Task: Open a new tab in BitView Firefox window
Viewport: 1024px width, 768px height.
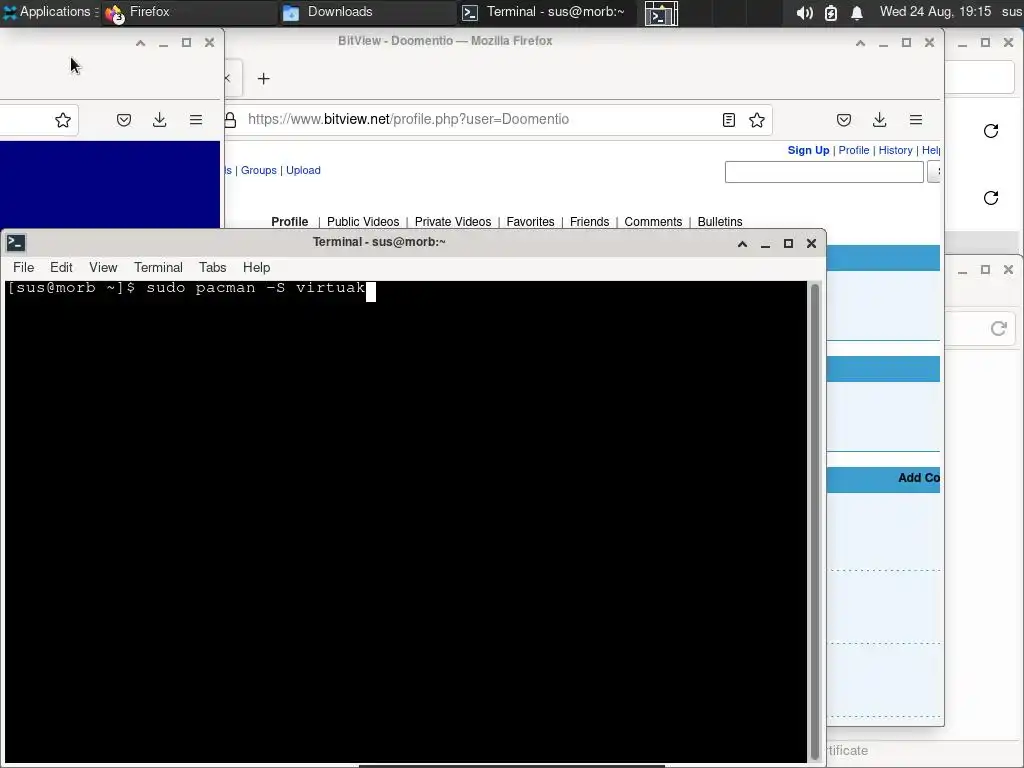Action: tap(263, 78)
